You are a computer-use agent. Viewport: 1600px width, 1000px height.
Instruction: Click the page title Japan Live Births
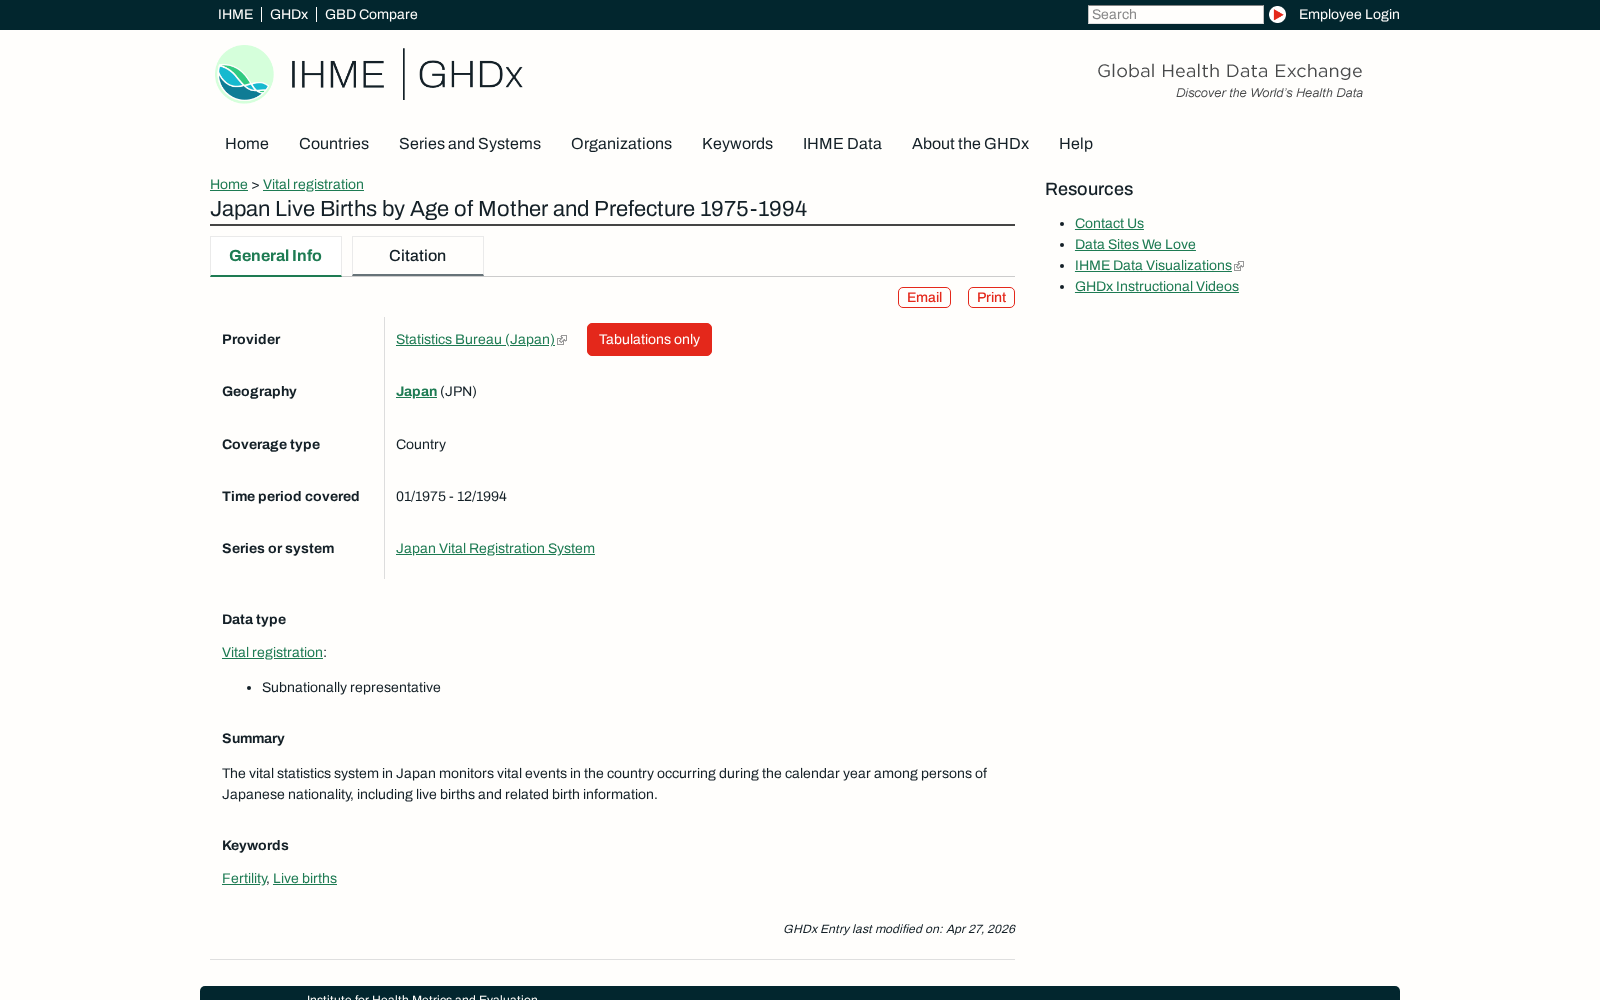pos(508,209)
